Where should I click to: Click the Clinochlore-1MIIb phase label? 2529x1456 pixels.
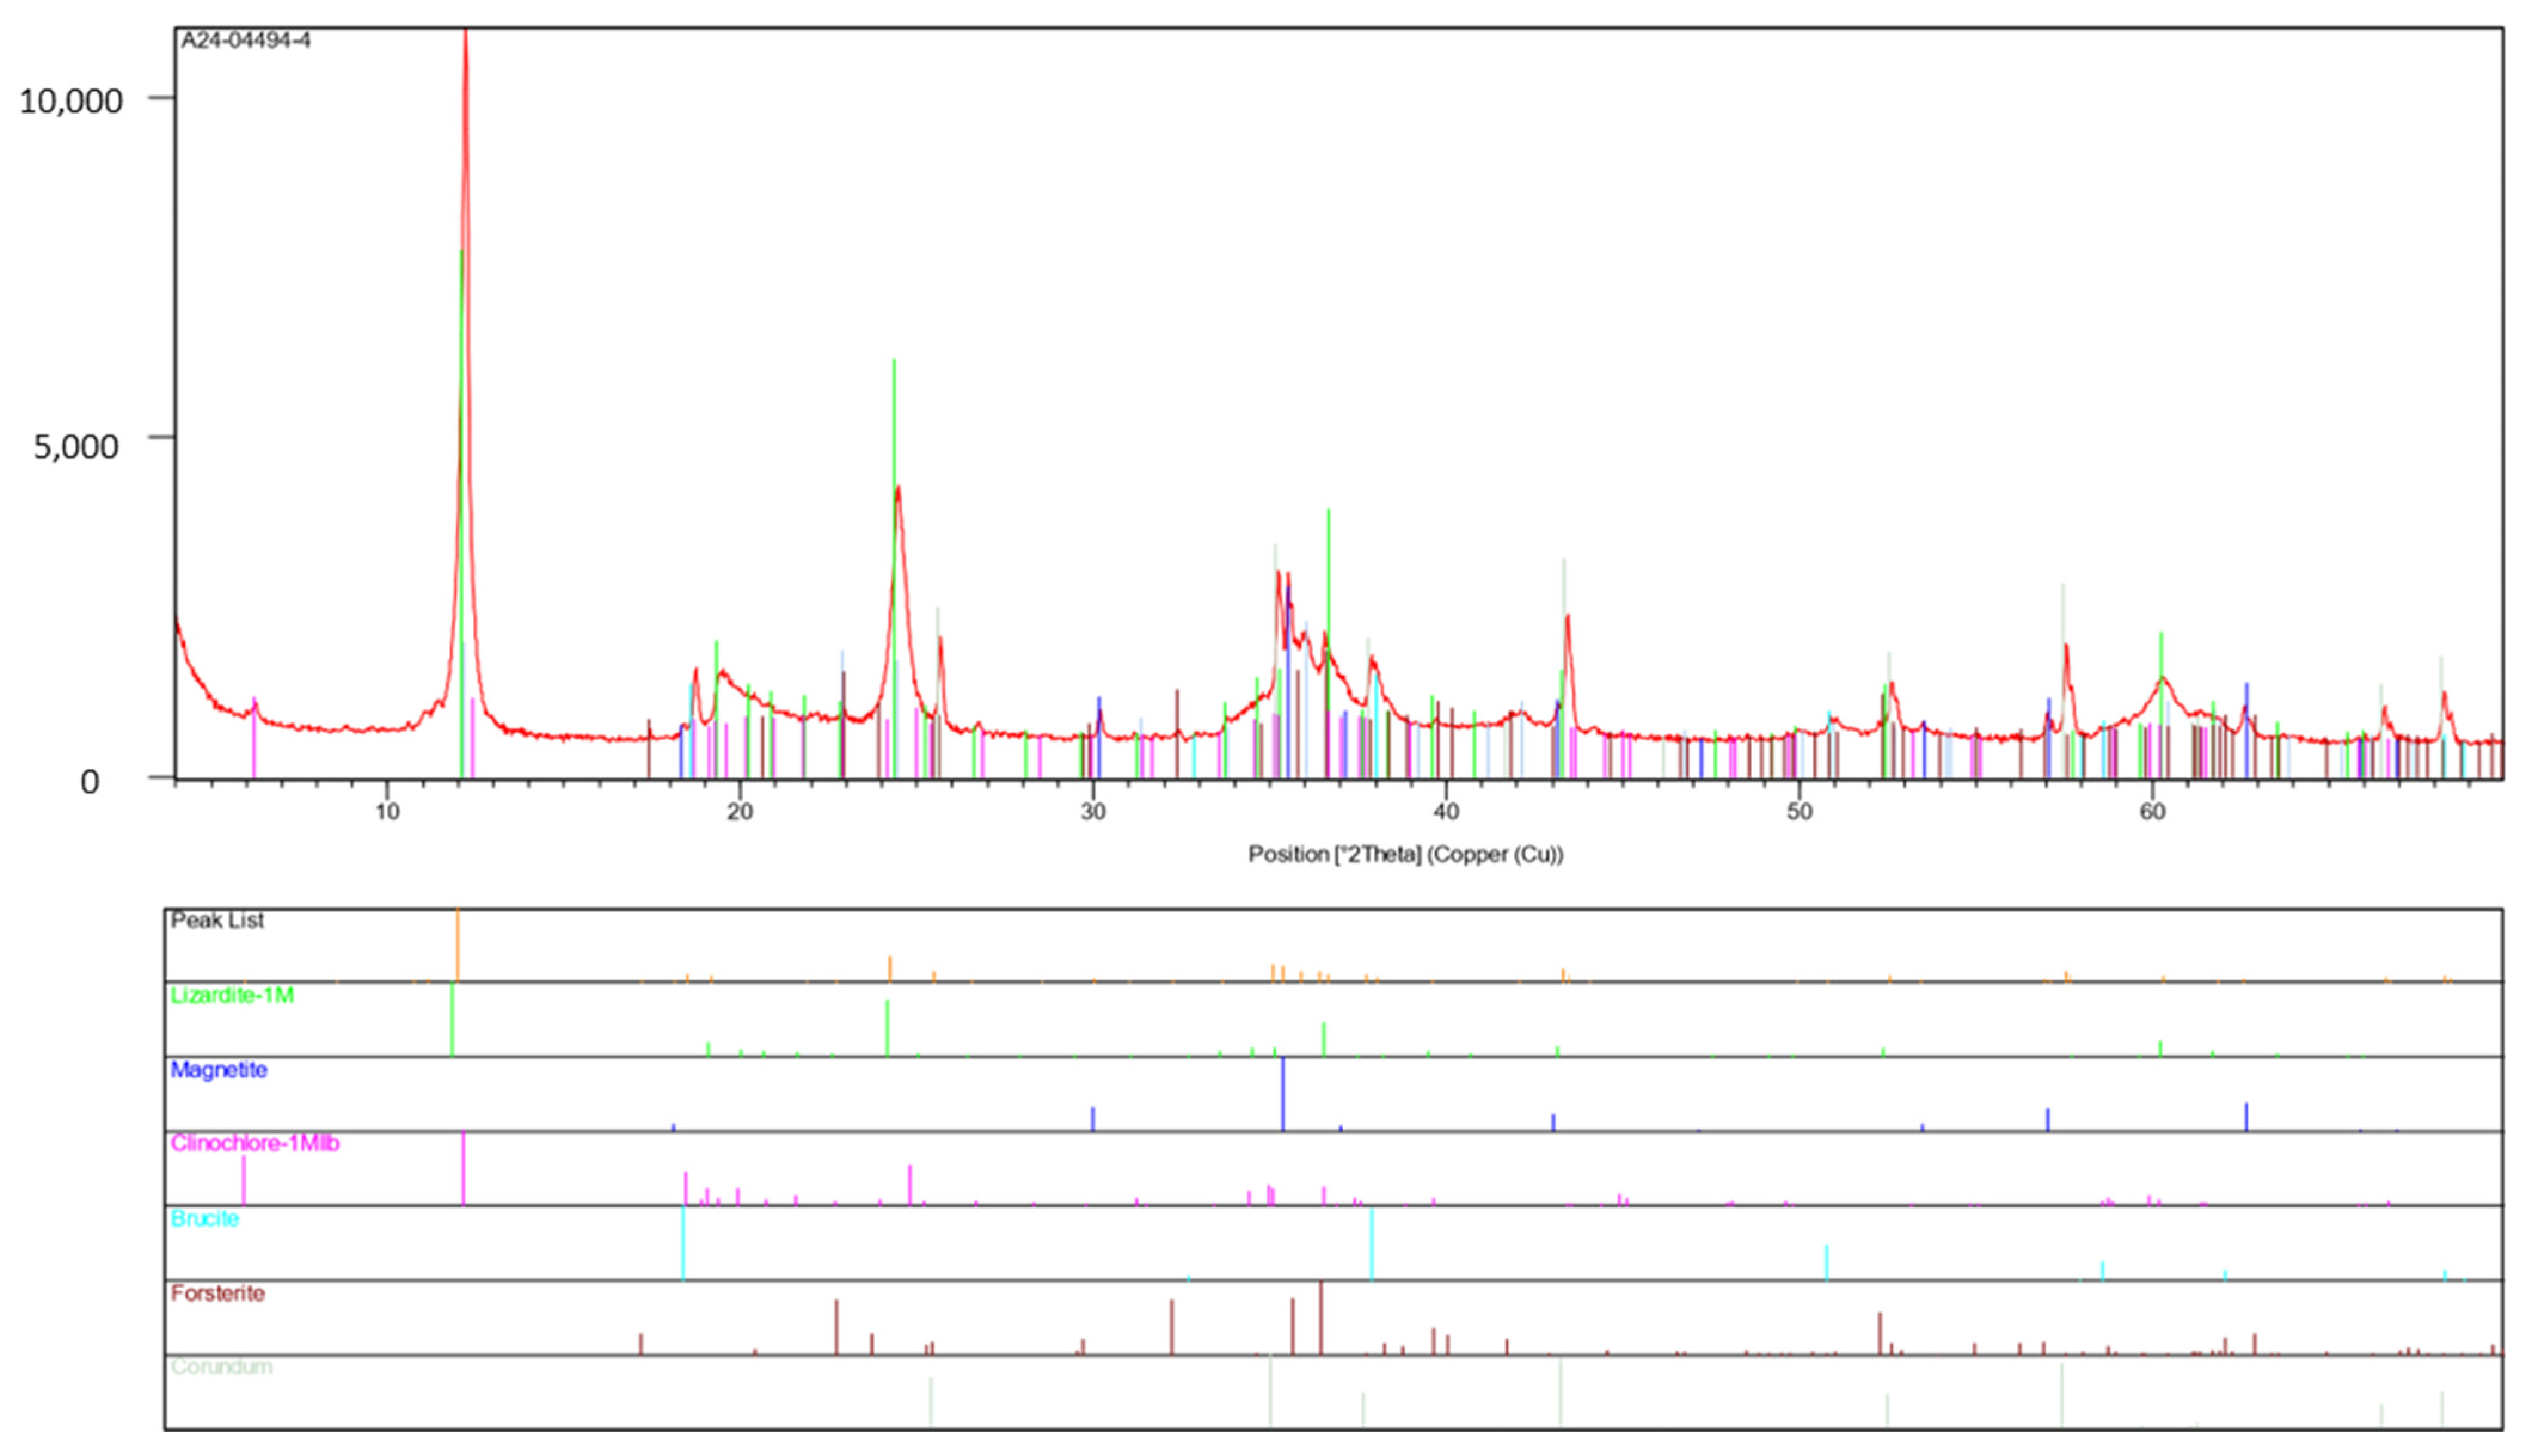255,1143
